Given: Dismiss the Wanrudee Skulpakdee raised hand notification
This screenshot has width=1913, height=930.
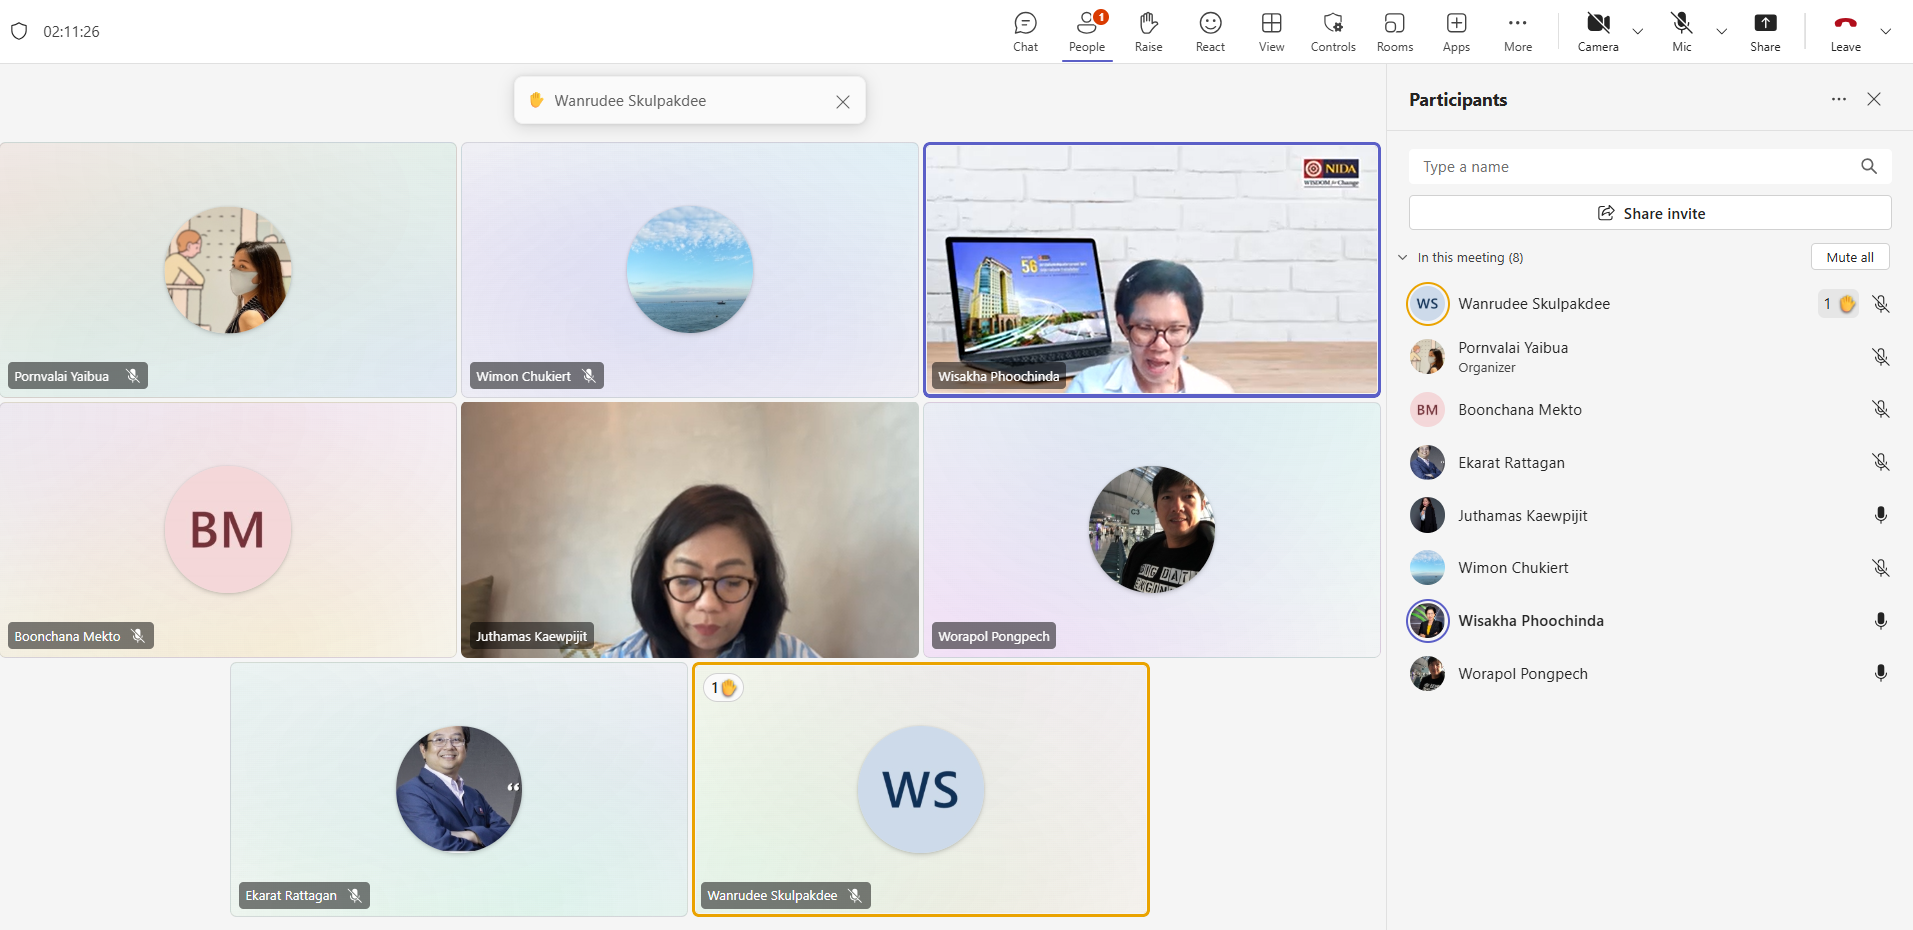Looking at the screenshot, I should click(x=843, y=102).
